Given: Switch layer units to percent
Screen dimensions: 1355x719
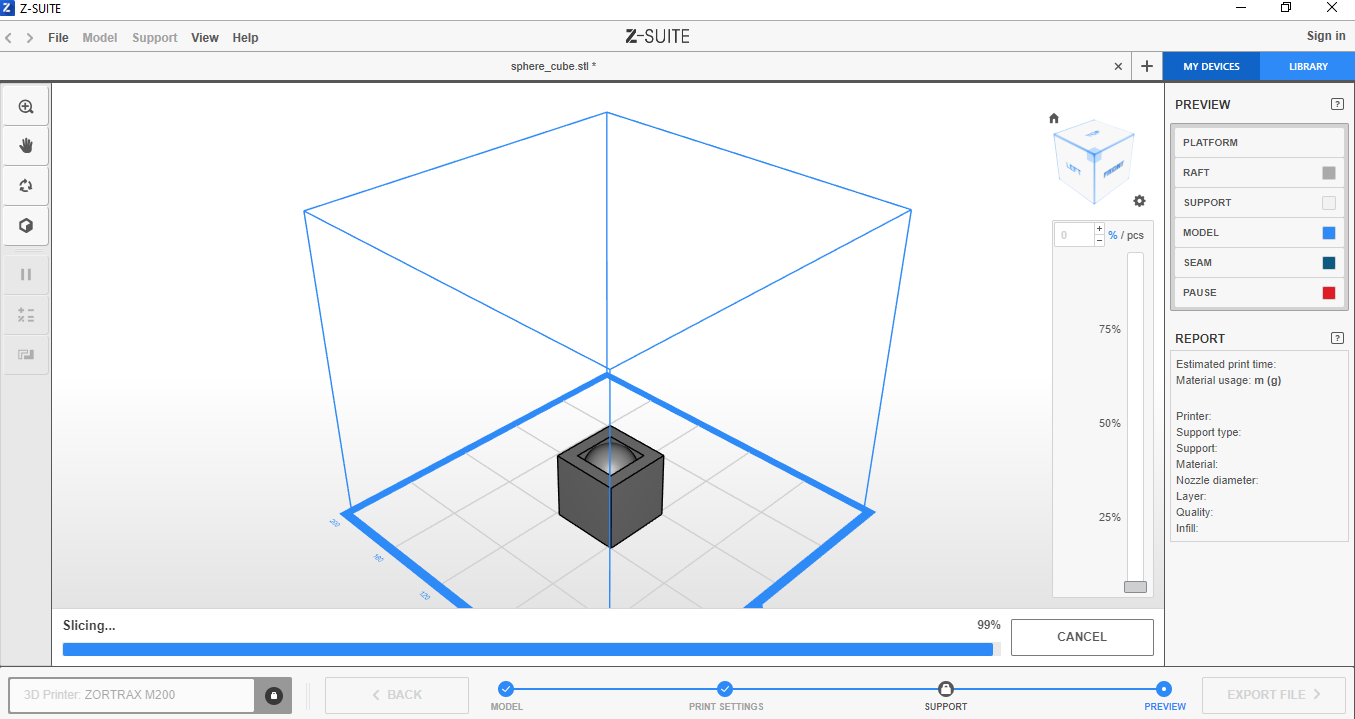Looking at the screenshot, I should tap(1113, 235).
